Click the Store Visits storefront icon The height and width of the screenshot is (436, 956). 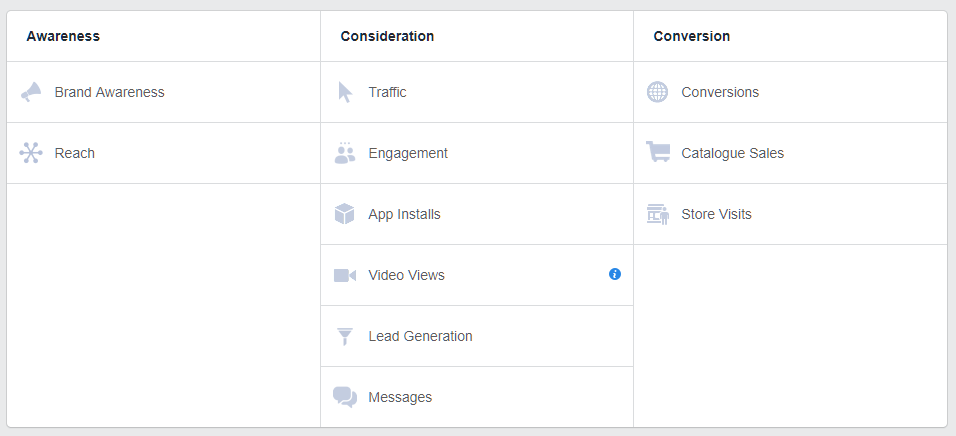(657, 214)
